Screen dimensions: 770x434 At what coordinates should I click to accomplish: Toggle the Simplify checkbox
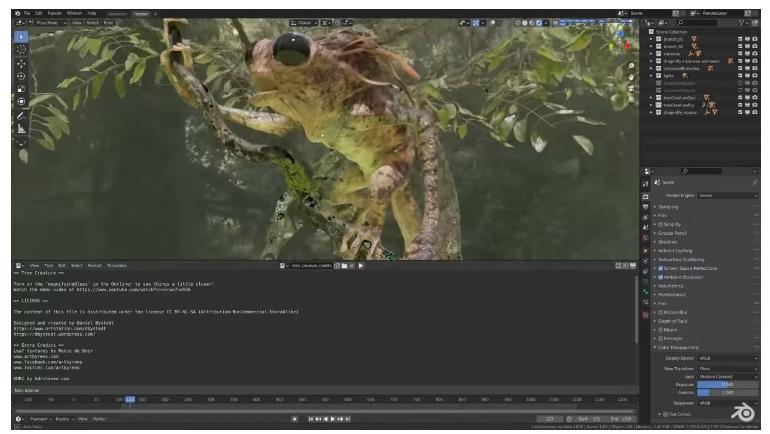661,224
